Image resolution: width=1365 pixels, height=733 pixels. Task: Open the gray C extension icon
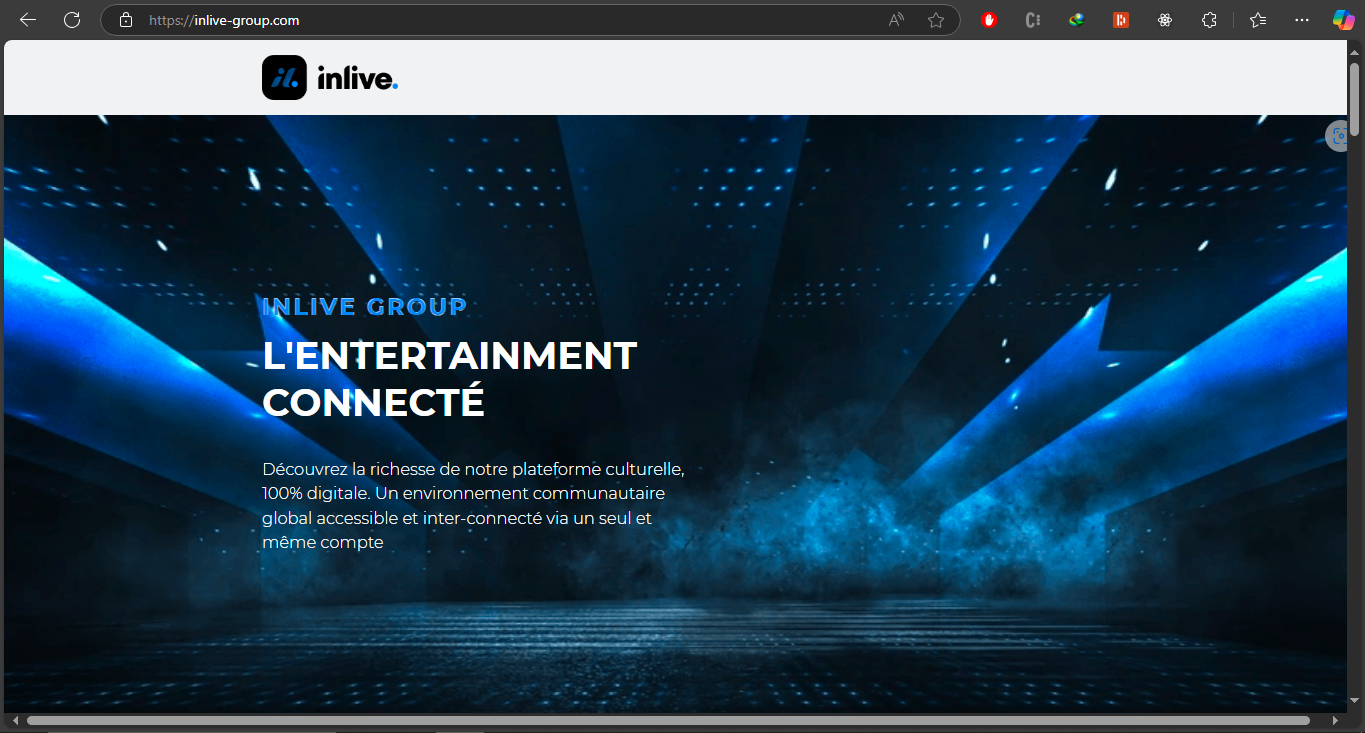1034,20
